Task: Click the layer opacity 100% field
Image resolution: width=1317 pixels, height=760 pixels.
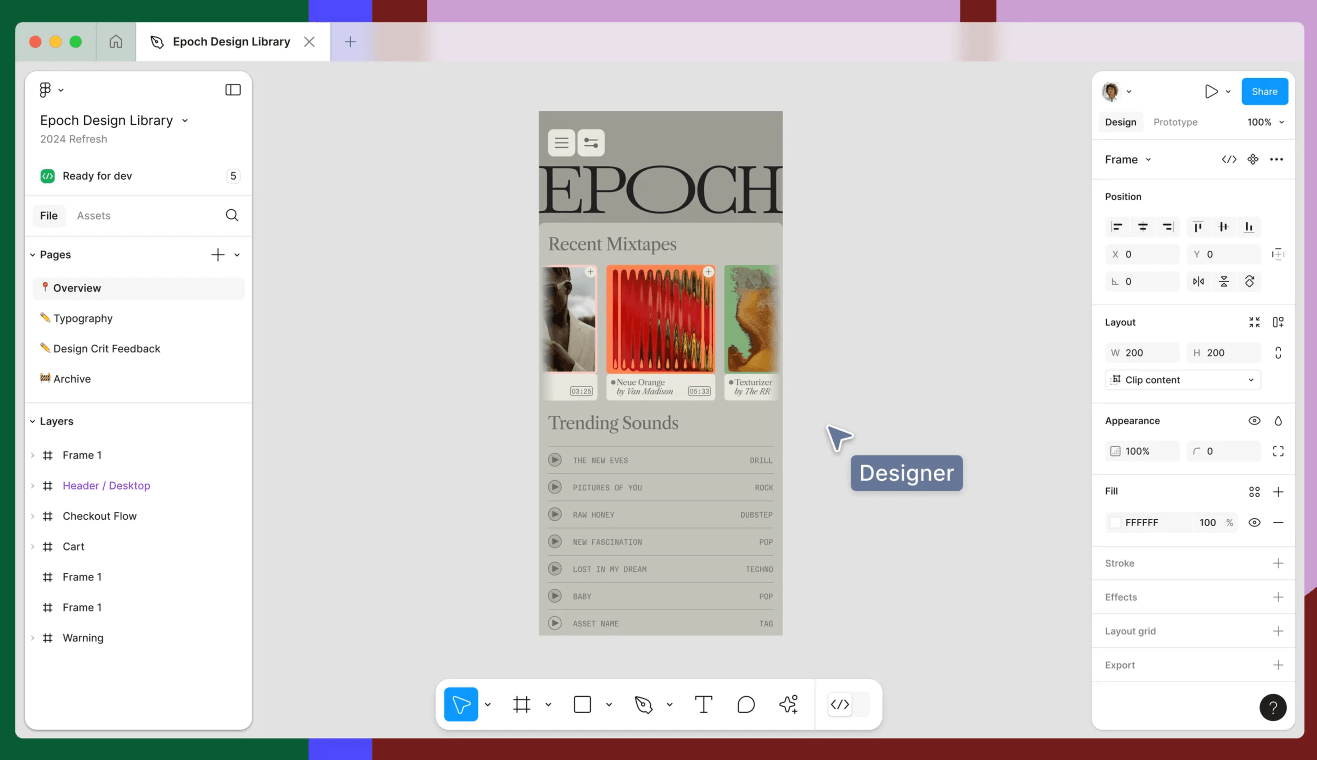Action: click(1142, 451)
